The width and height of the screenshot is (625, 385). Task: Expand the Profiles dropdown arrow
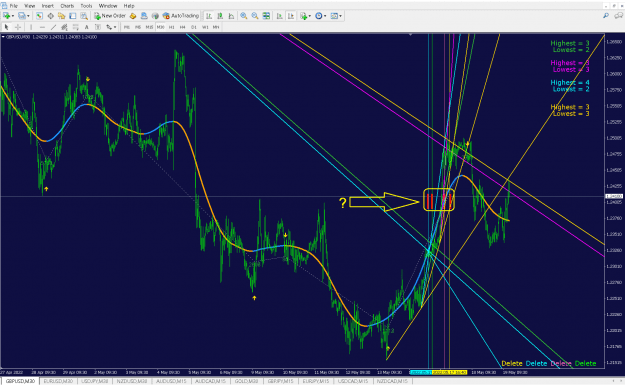point(28,16)
